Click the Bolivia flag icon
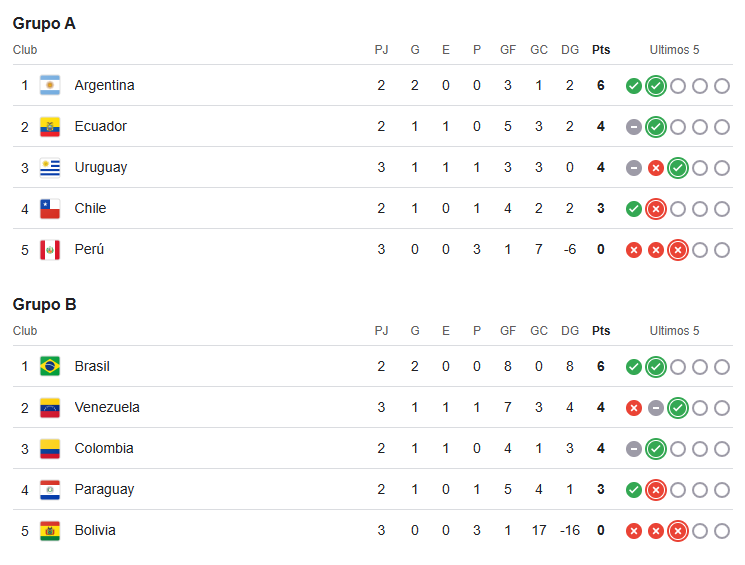This screenshot has height=565, width=745. 50,531
